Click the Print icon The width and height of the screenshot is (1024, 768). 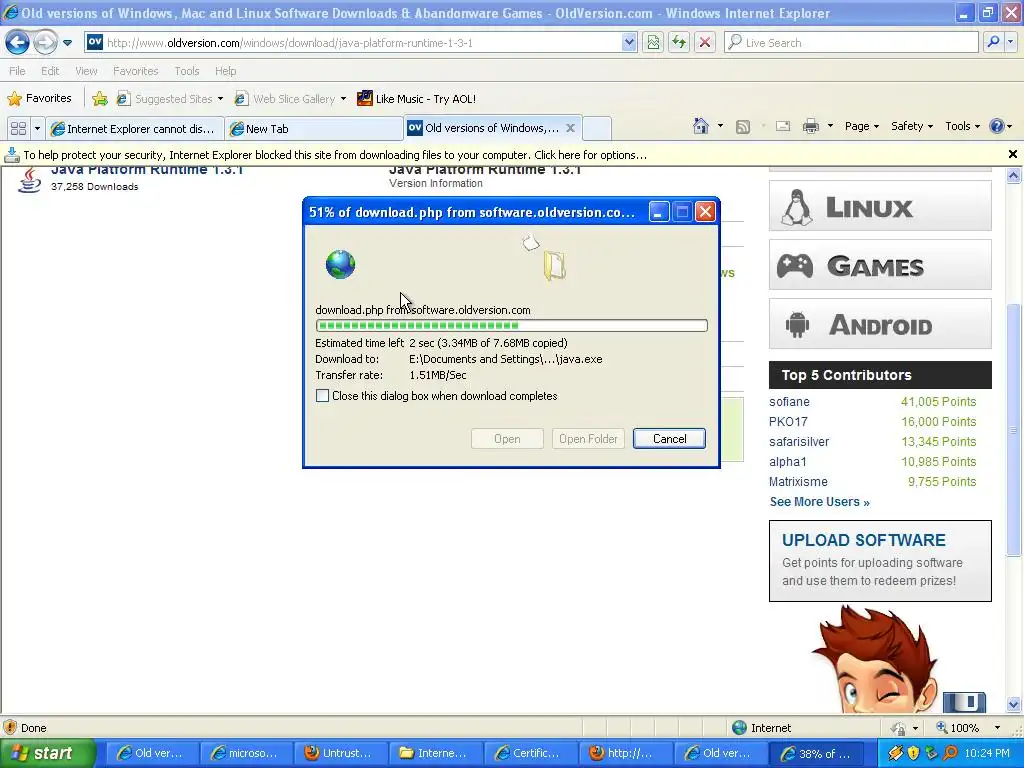click(x=810, y=127)
